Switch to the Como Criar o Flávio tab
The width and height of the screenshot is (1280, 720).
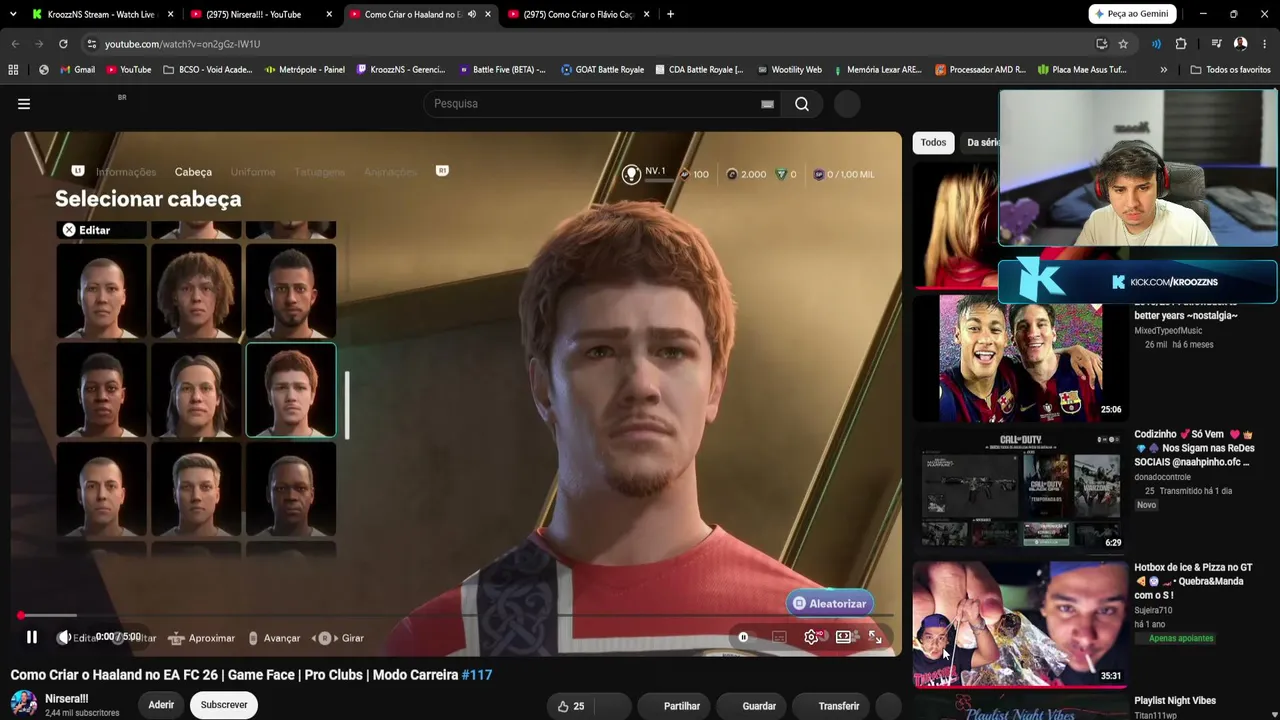tap(578, 14)
